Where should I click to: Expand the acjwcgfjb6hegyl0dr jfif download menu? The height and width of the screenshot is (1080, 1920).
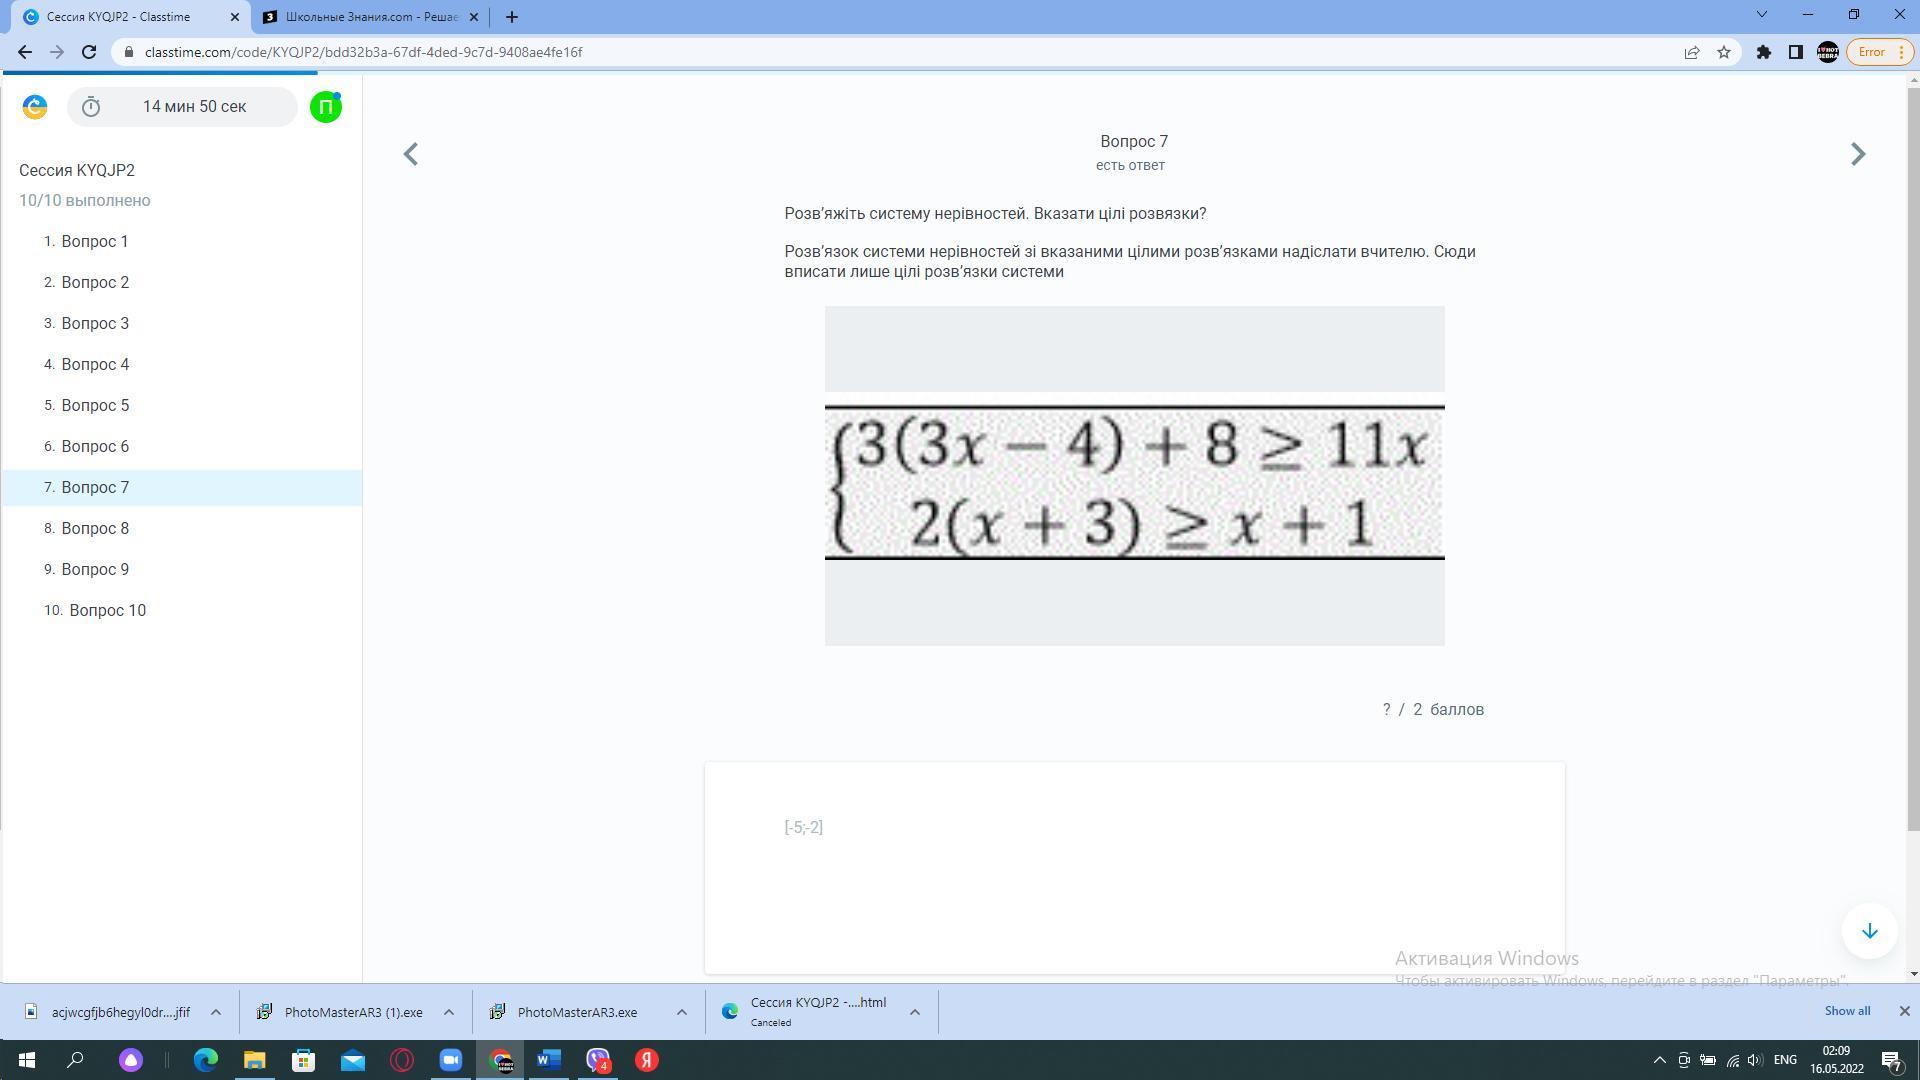tap(215, 1012)
